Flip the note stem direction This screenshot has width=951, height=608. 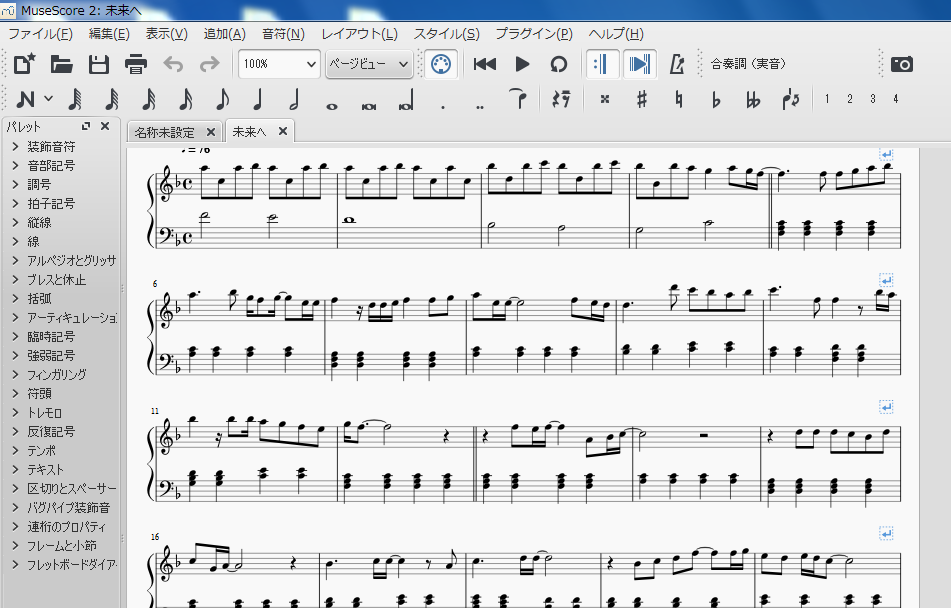(790, 99)
